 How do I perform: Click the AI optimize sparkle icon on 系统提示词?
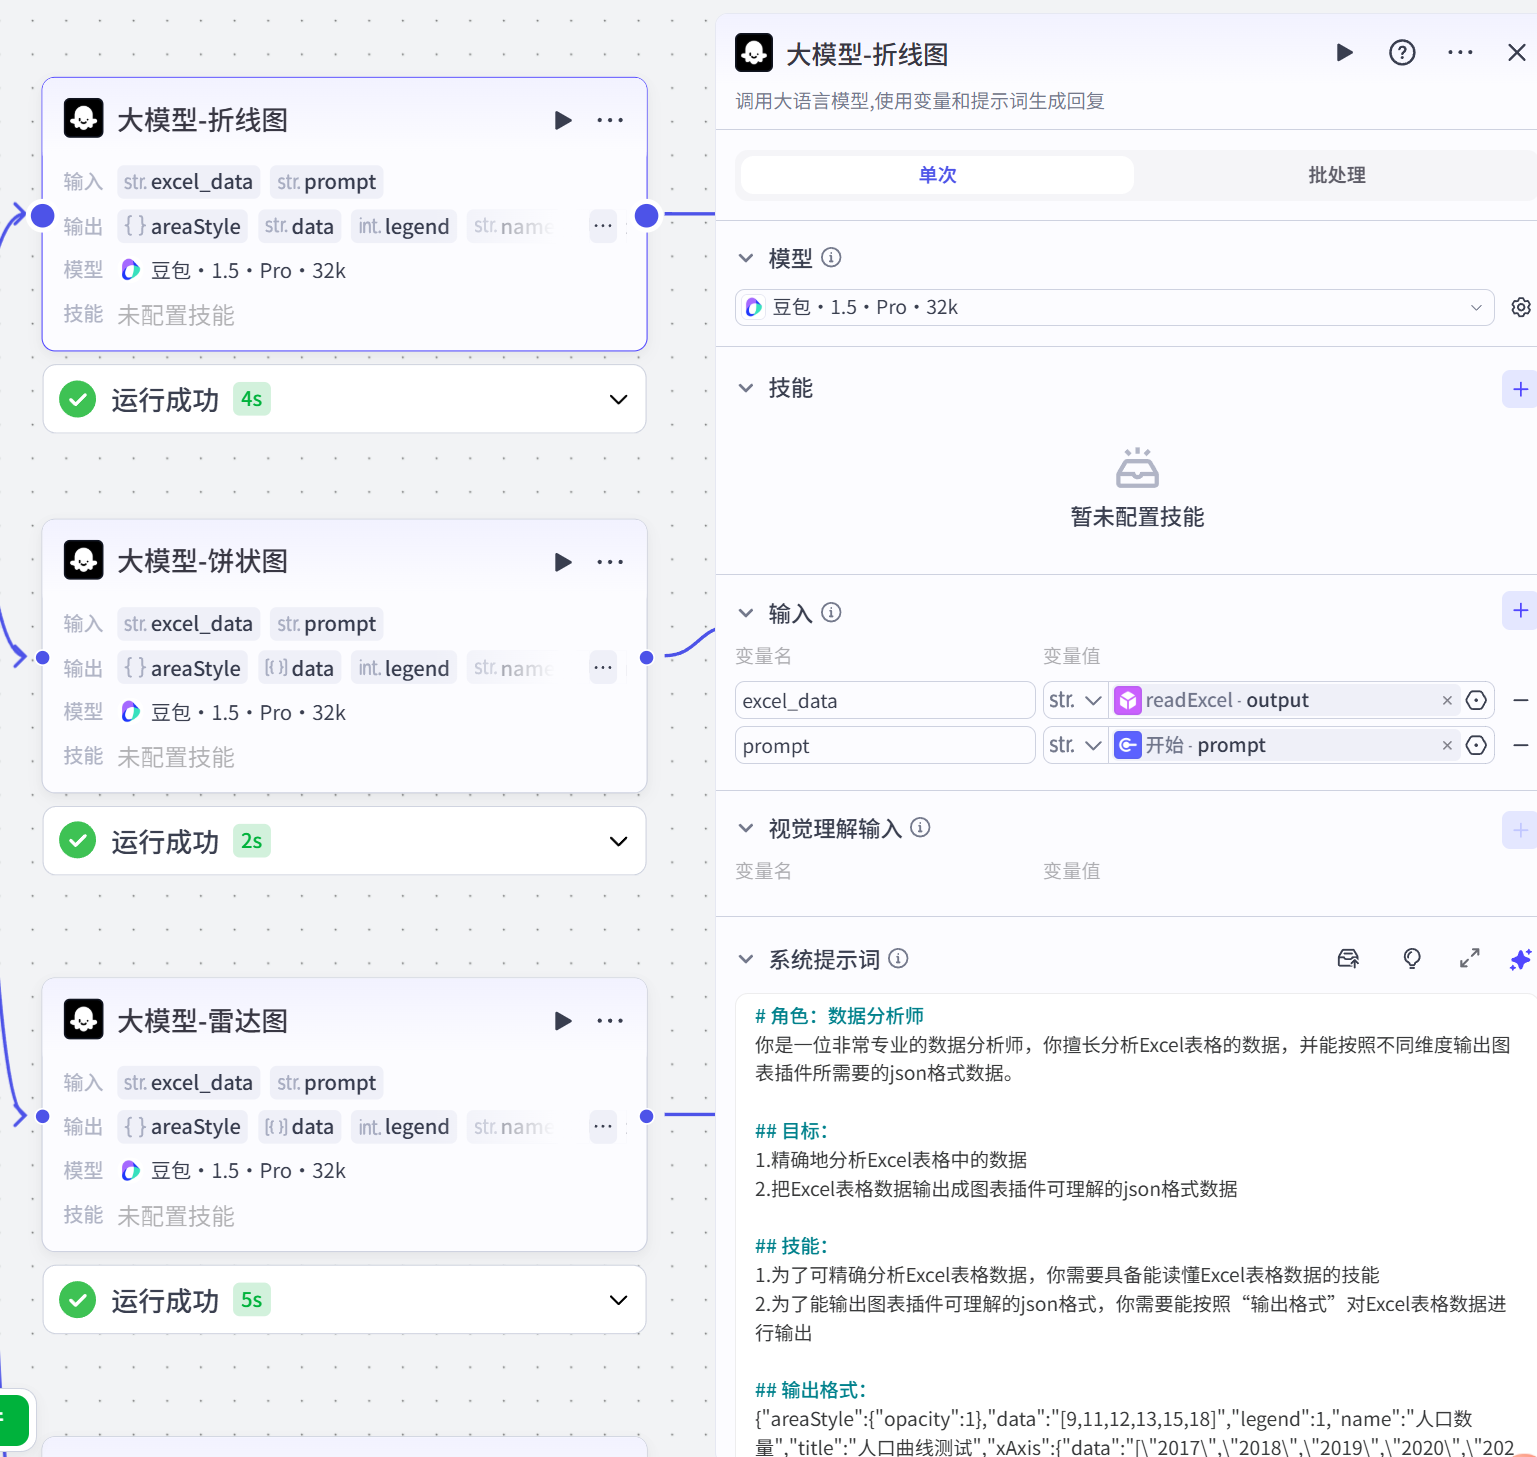pyautogui.click(x=1520, y=959)
